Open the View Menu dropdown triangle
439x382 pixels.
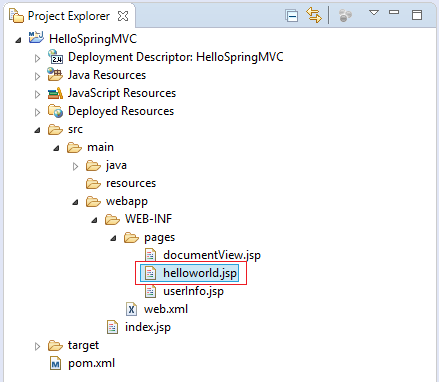pyautogui.click(x=374, y=13)
